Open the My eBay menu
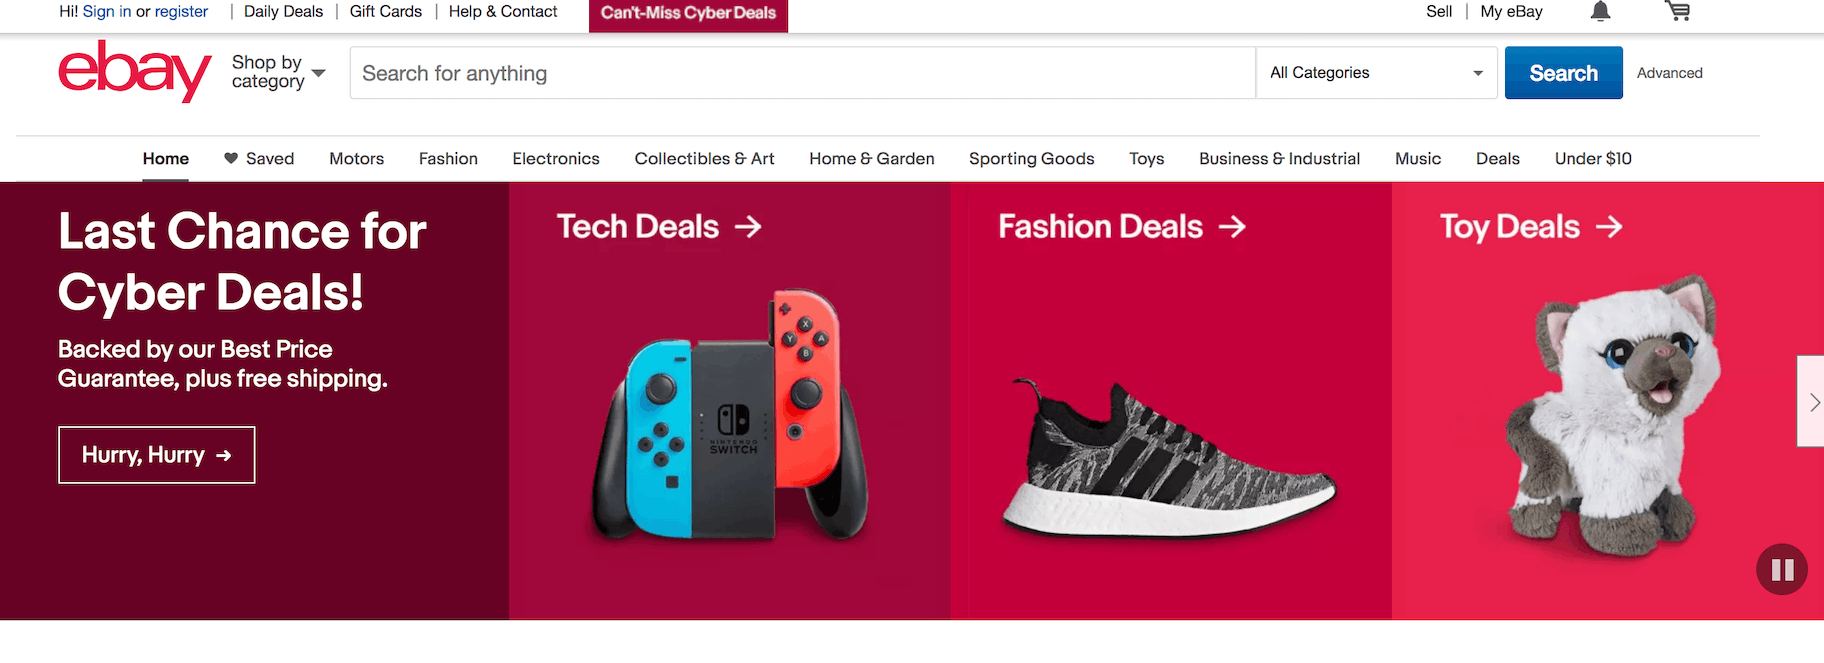 pyautogui.click(x=1511, y=12)
